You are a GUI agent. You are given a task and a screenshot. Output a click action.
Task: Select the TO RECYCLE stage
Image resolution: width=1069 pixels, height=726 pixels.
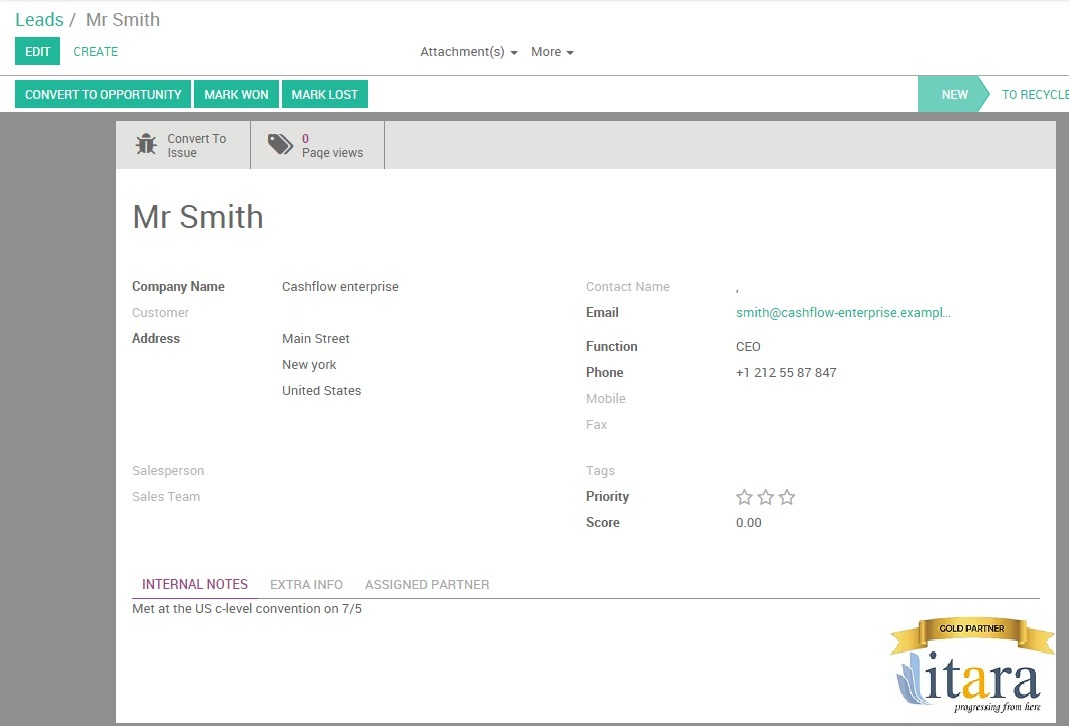(1034, 94)
